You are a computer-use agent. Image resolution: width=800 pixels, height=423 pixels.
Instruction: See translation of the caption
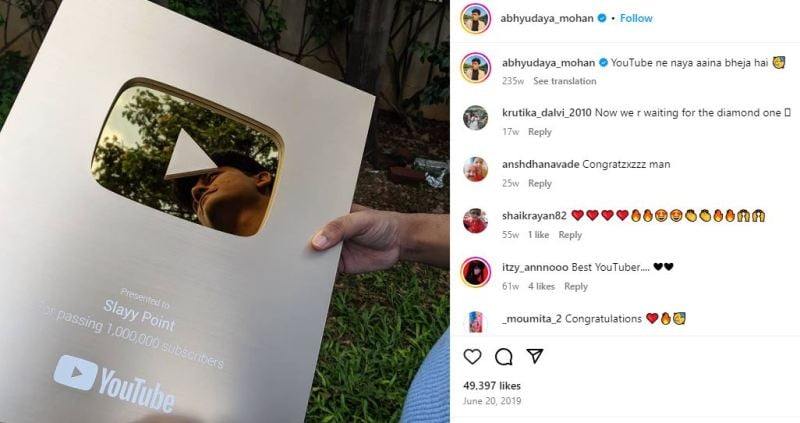(x=565, y=81)
